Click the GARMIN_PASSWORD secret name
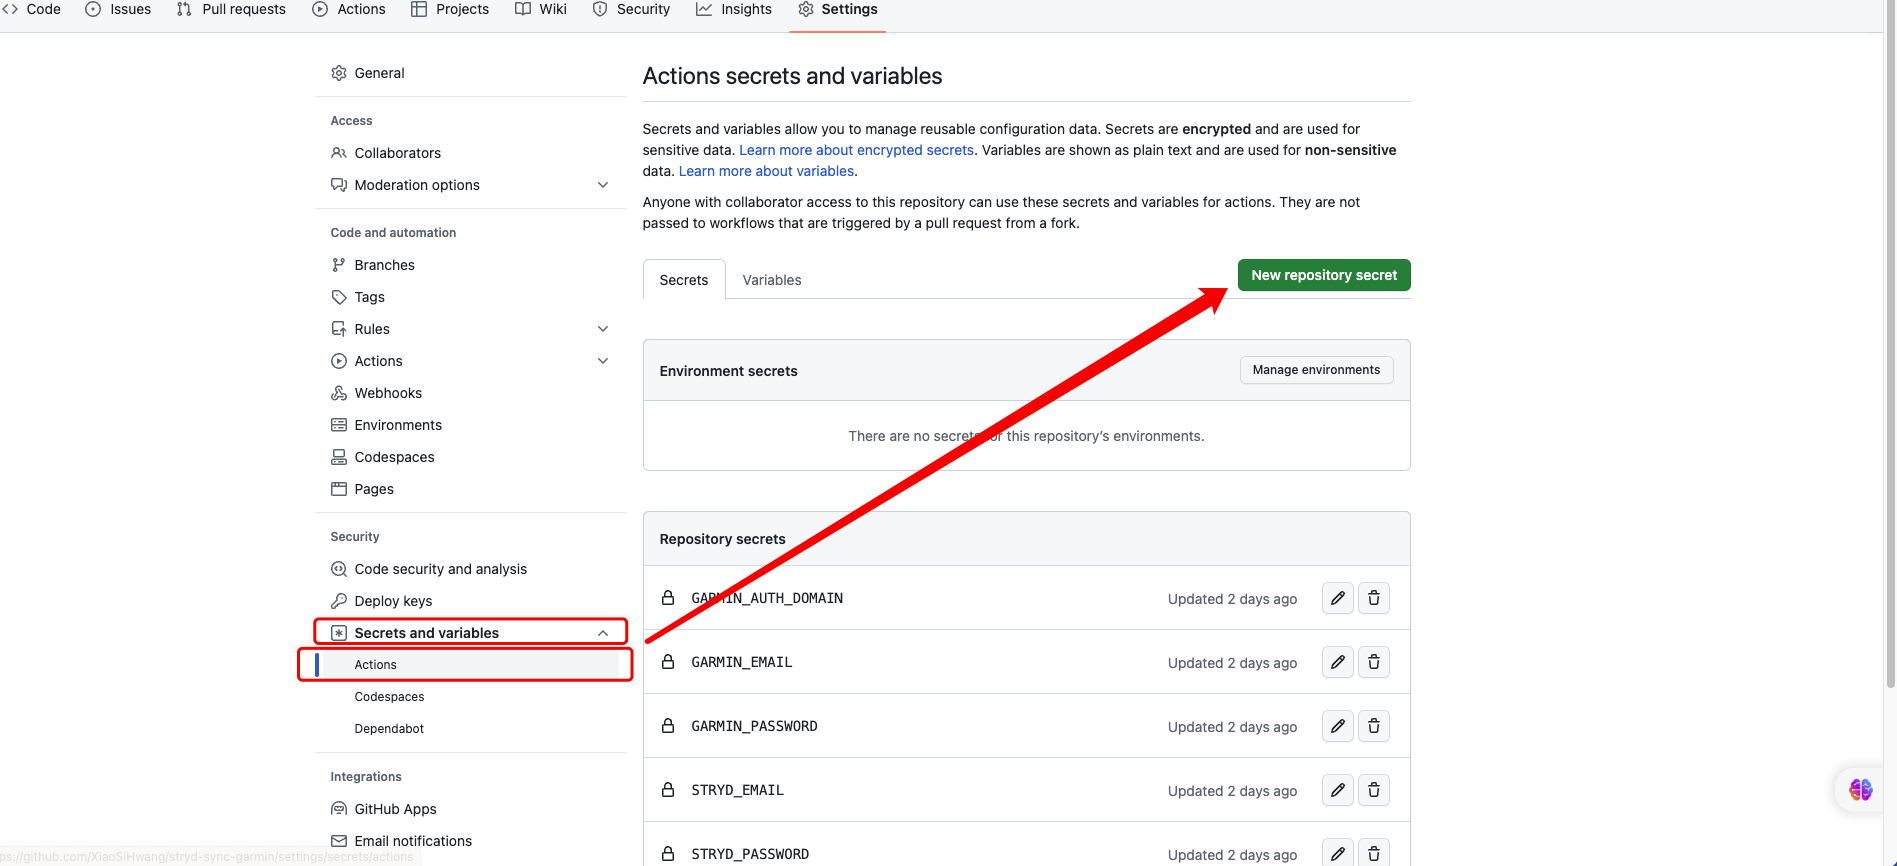Viewport: 1897px width, 866px height. tap(754, 726)
